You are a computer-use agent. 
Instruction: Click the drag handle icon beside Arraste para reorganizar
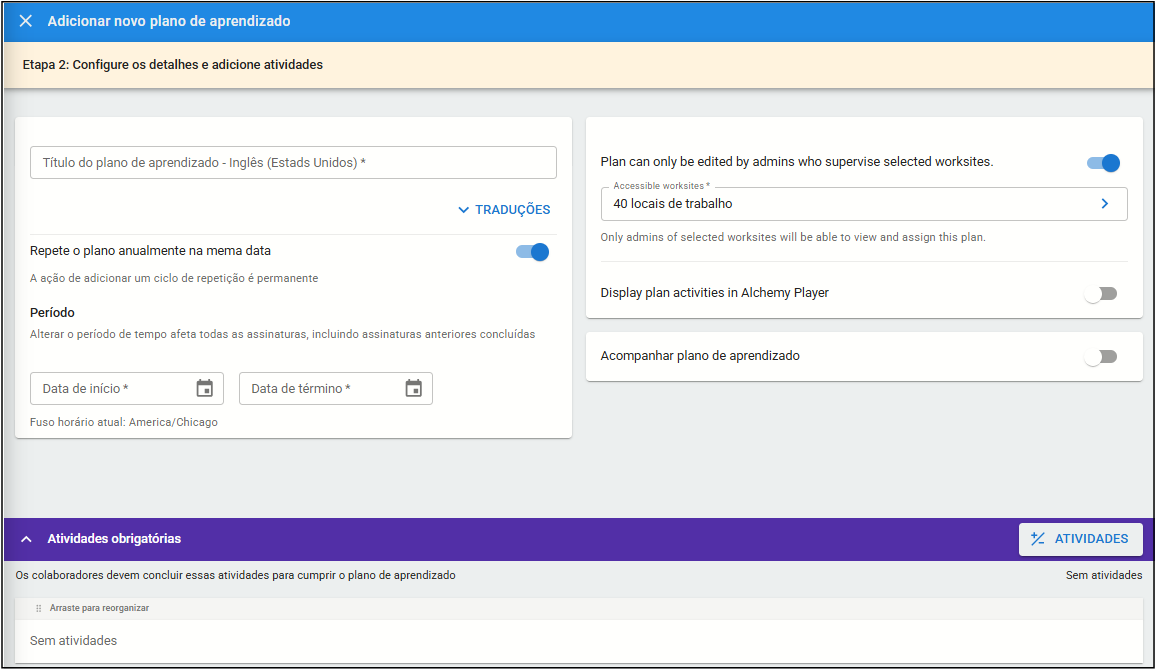click(x=39, y=608)
